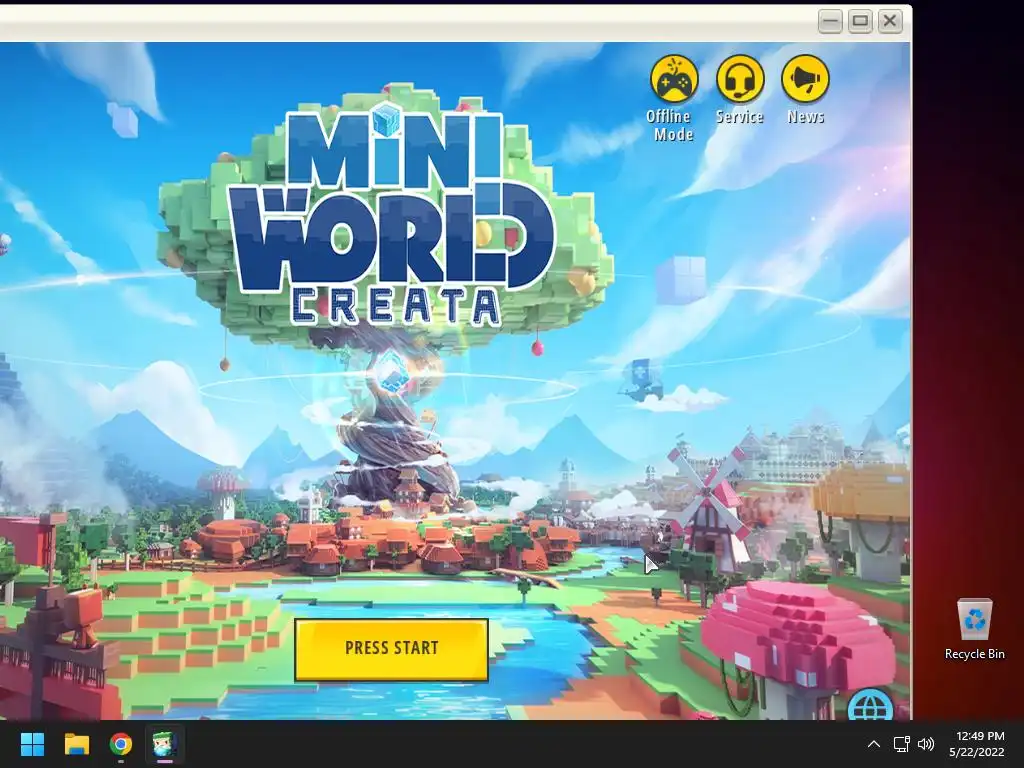Open the Windows Start menu

coord(32,744)
